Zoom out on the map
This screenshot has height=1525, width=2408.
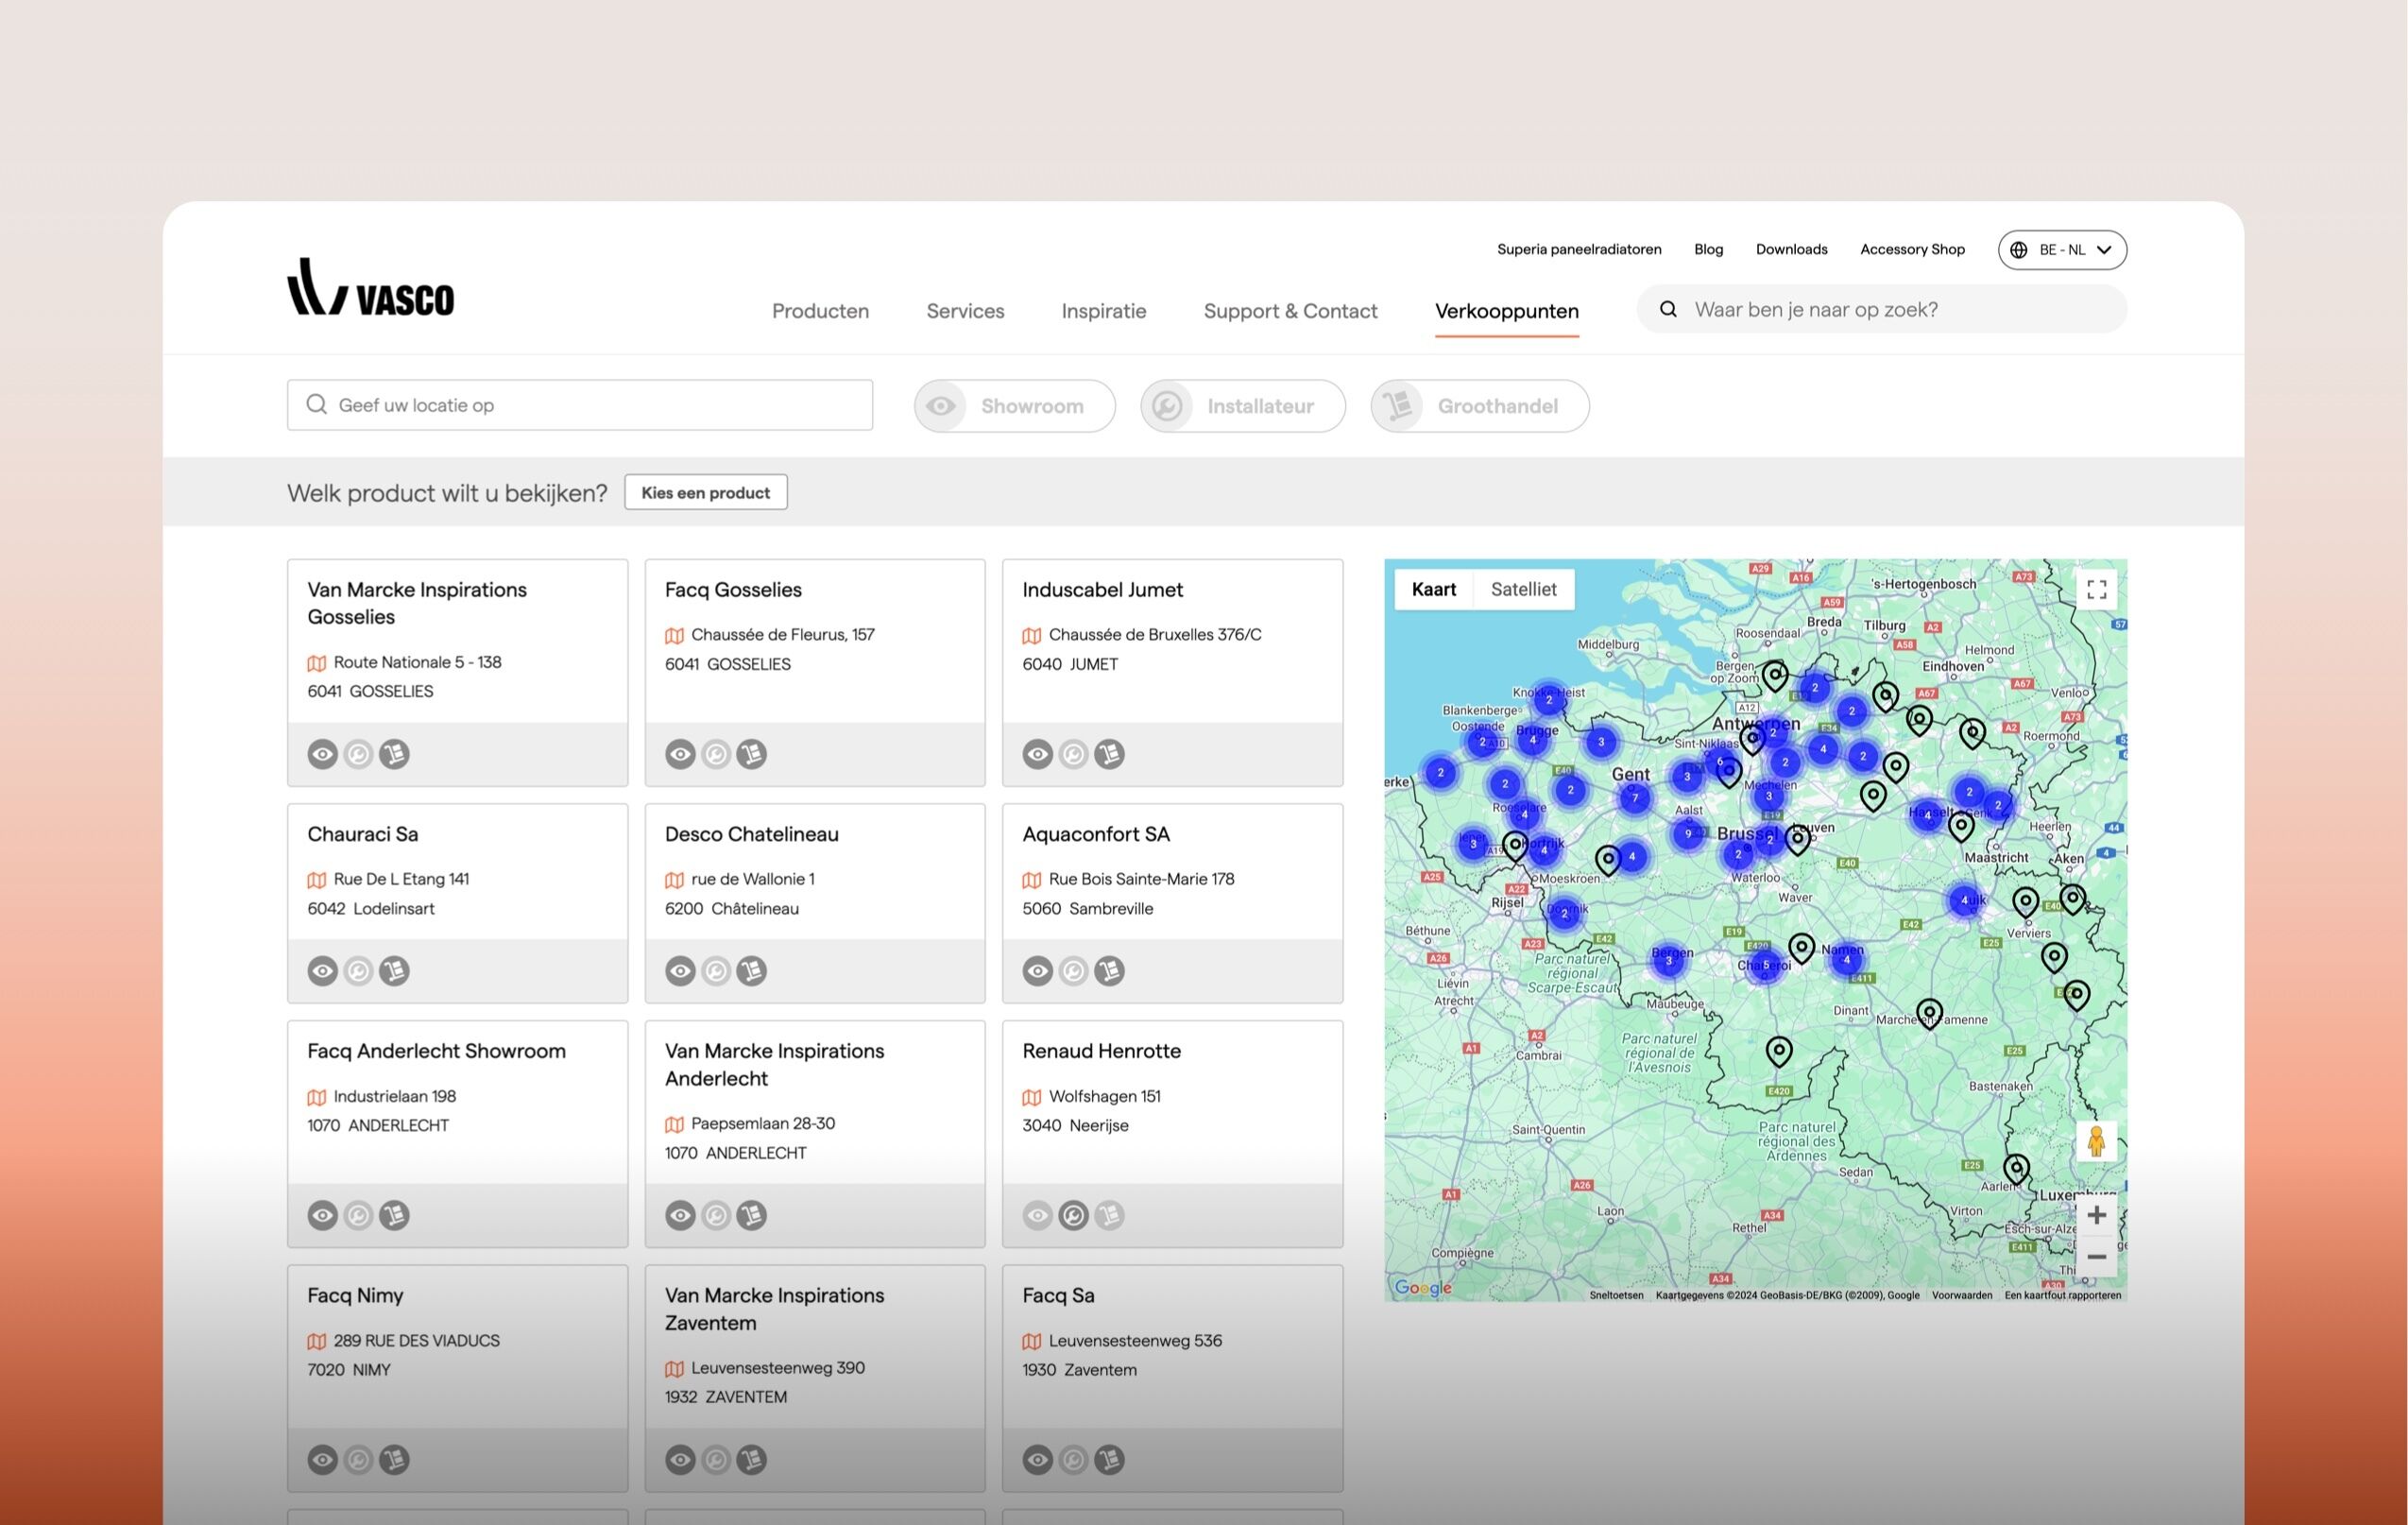point(2096,1257)
